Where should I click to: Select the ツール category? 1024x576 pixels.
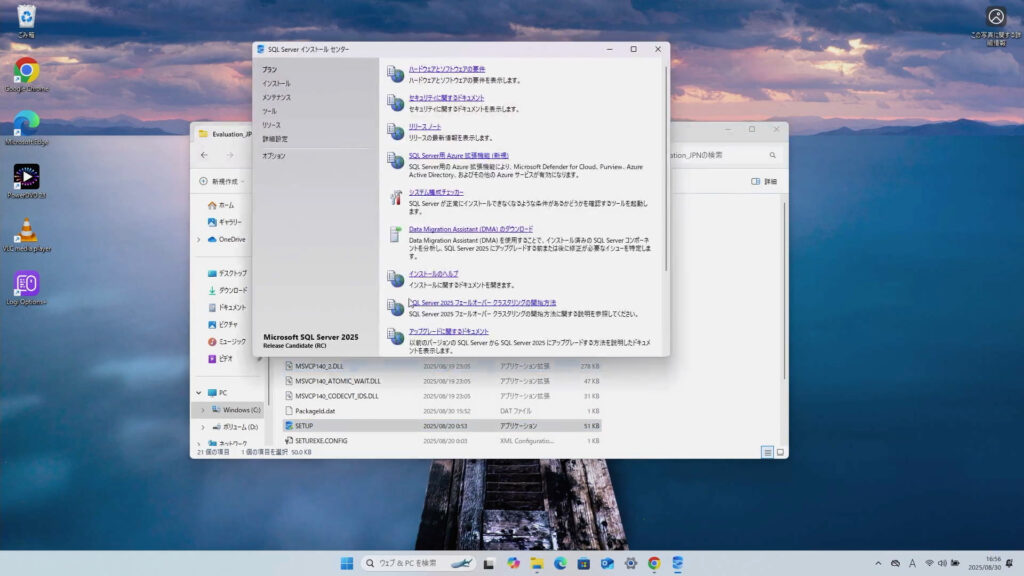click(x=269, y=111)
